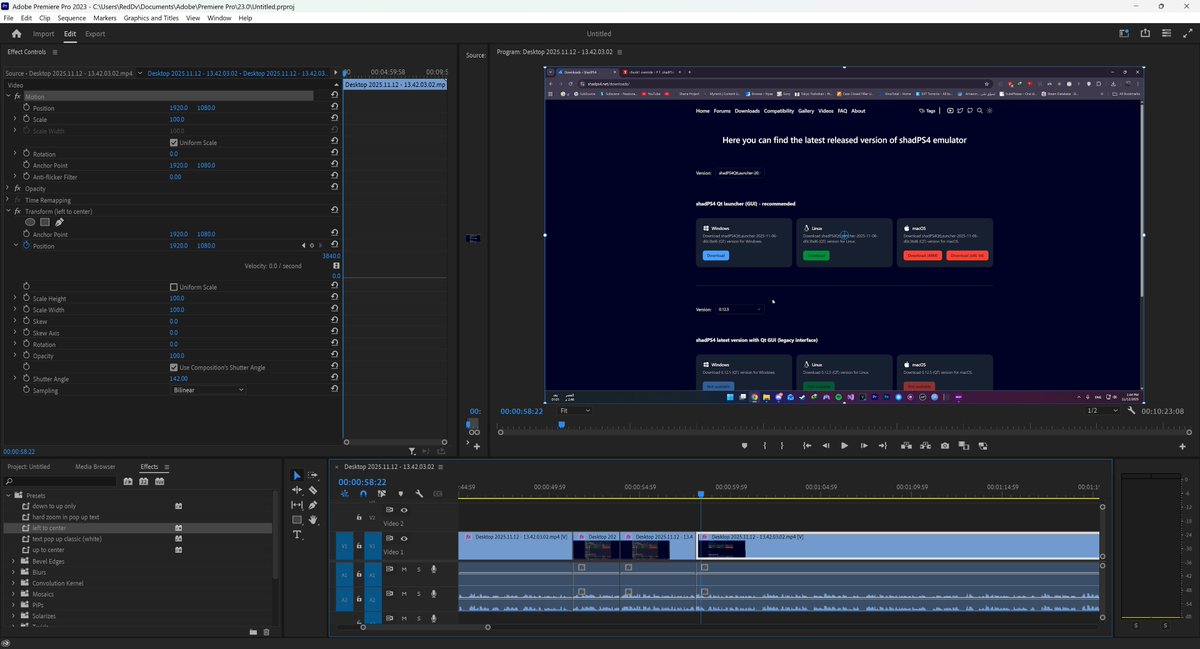Select the Selection tool arrow
Screen dimensions: 1200x649
pos(297,476)
